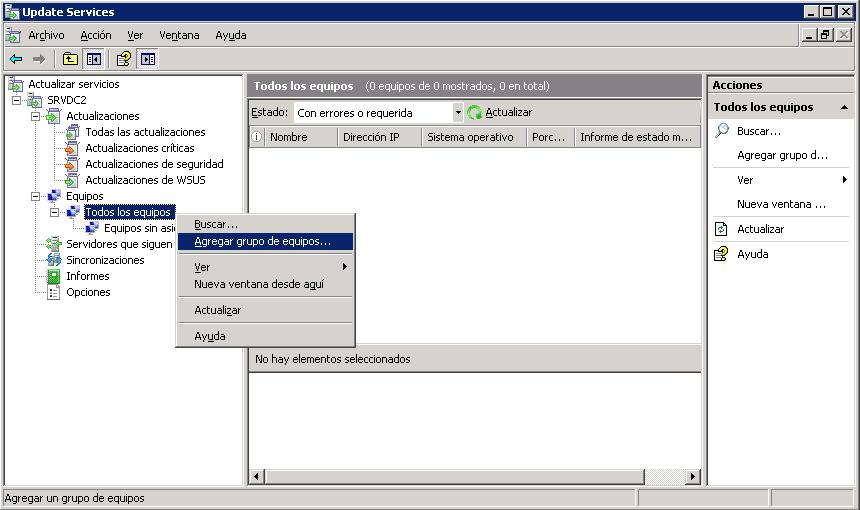860x510 pixels.
Task: Collapse the SRVDC2 server node
Action: tap(17, 100)
